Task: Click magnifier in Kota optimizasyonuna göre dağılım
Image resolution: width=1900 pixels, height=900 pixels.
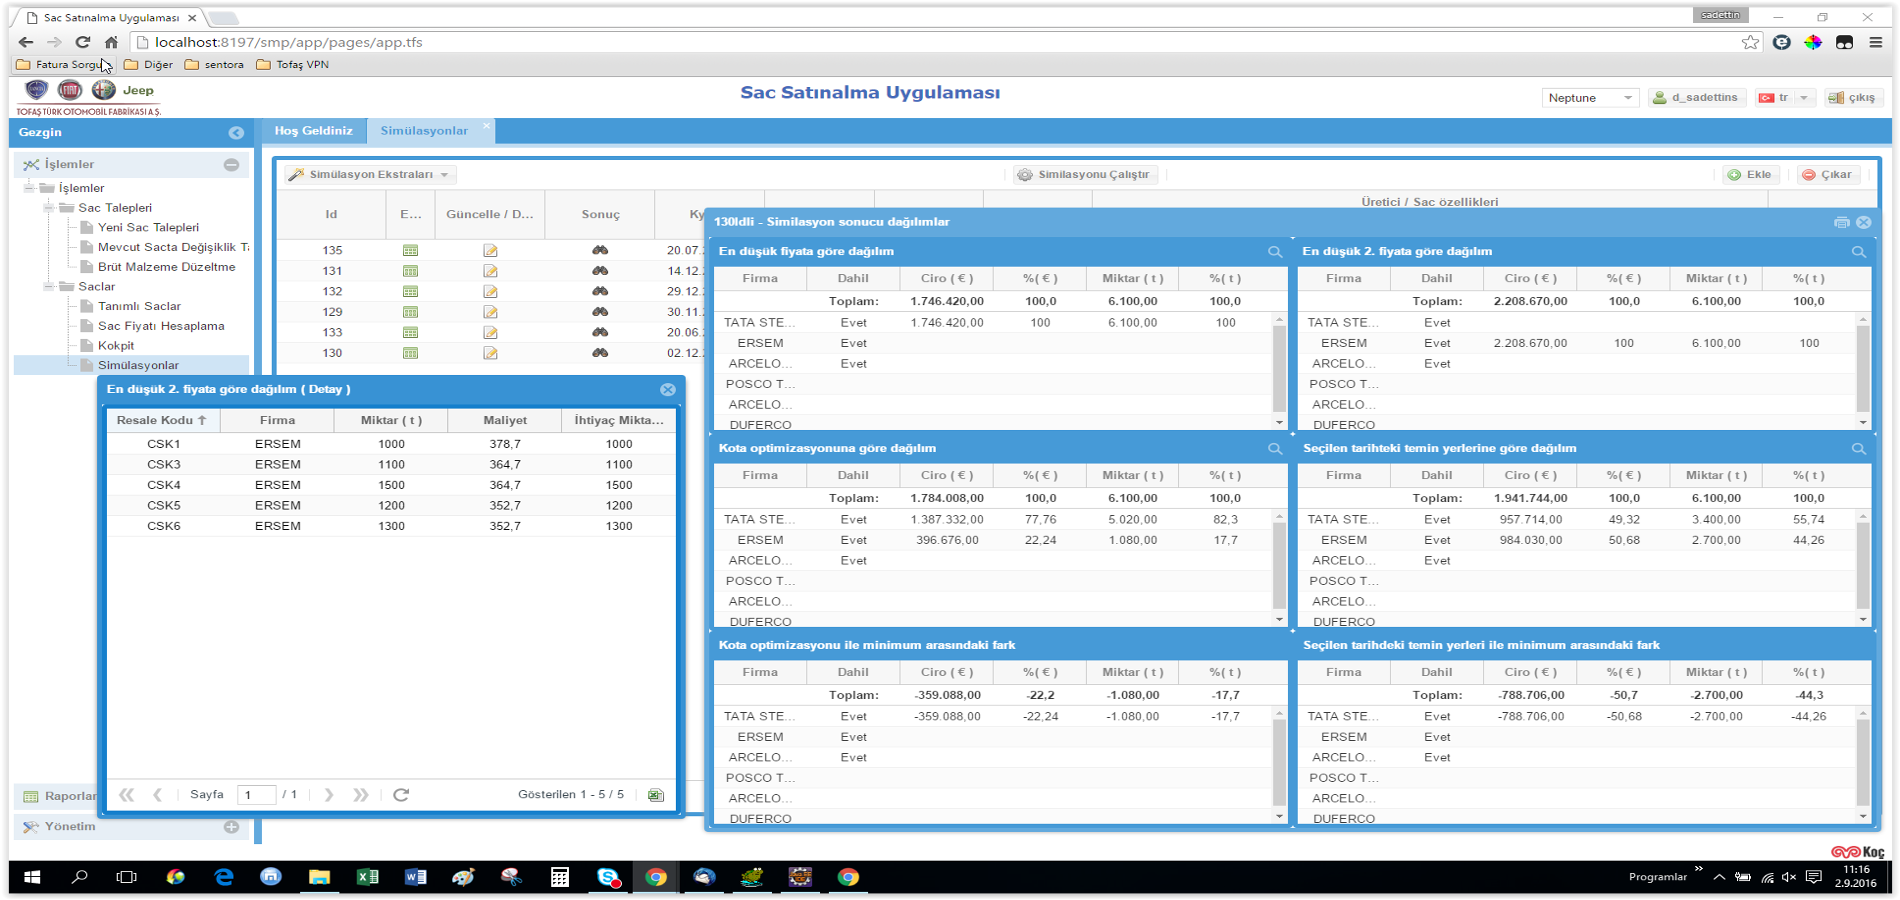Action: 1275,449
